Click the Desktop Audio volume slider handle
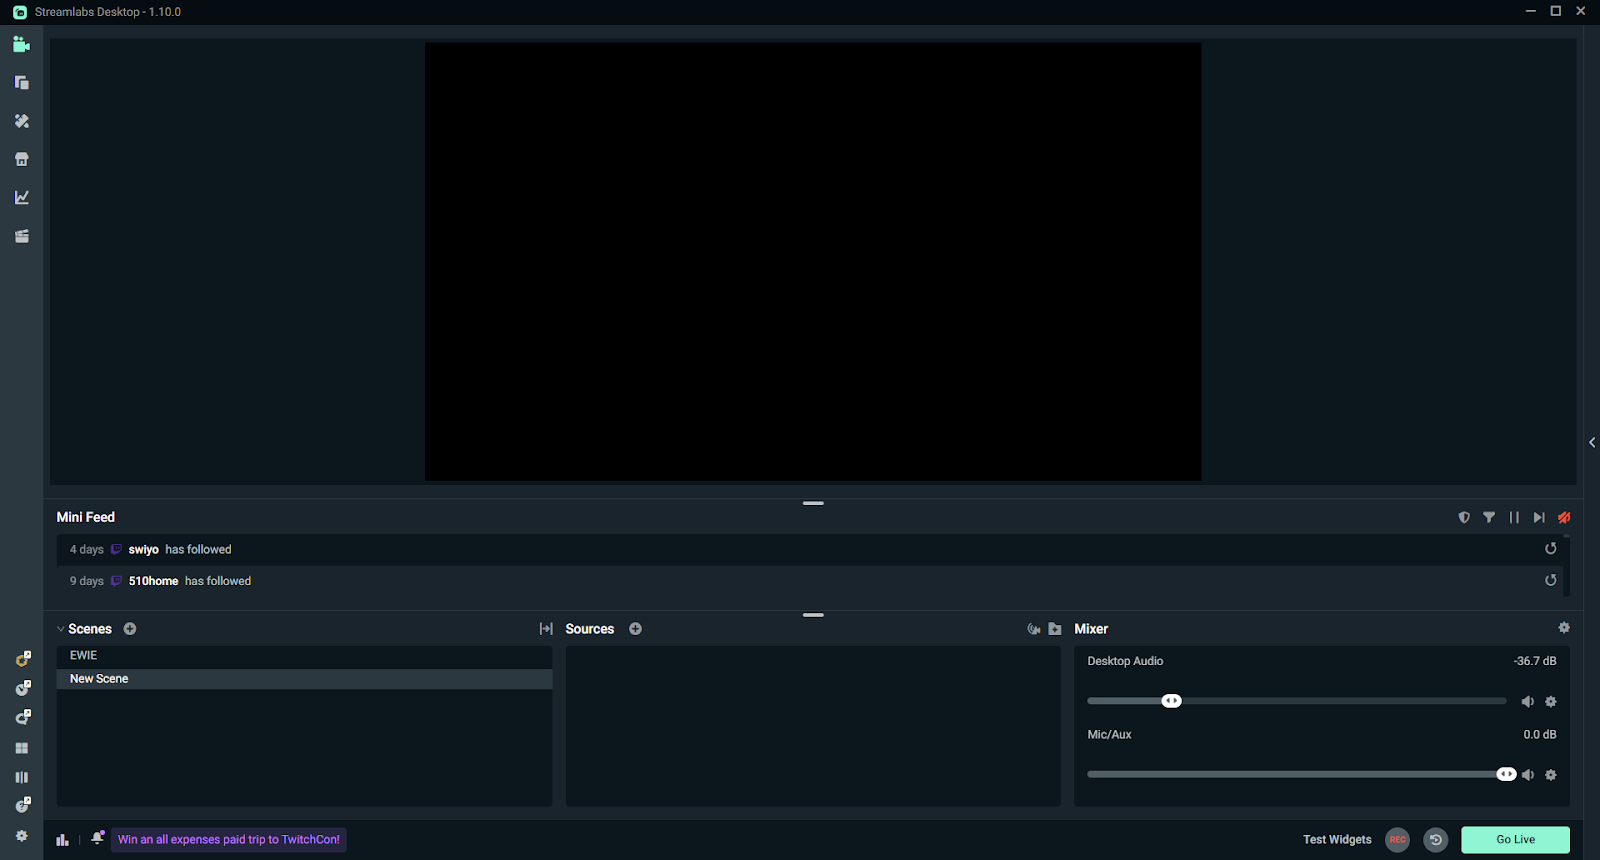The image size is (1600, 860). (x=1171, y=701)
